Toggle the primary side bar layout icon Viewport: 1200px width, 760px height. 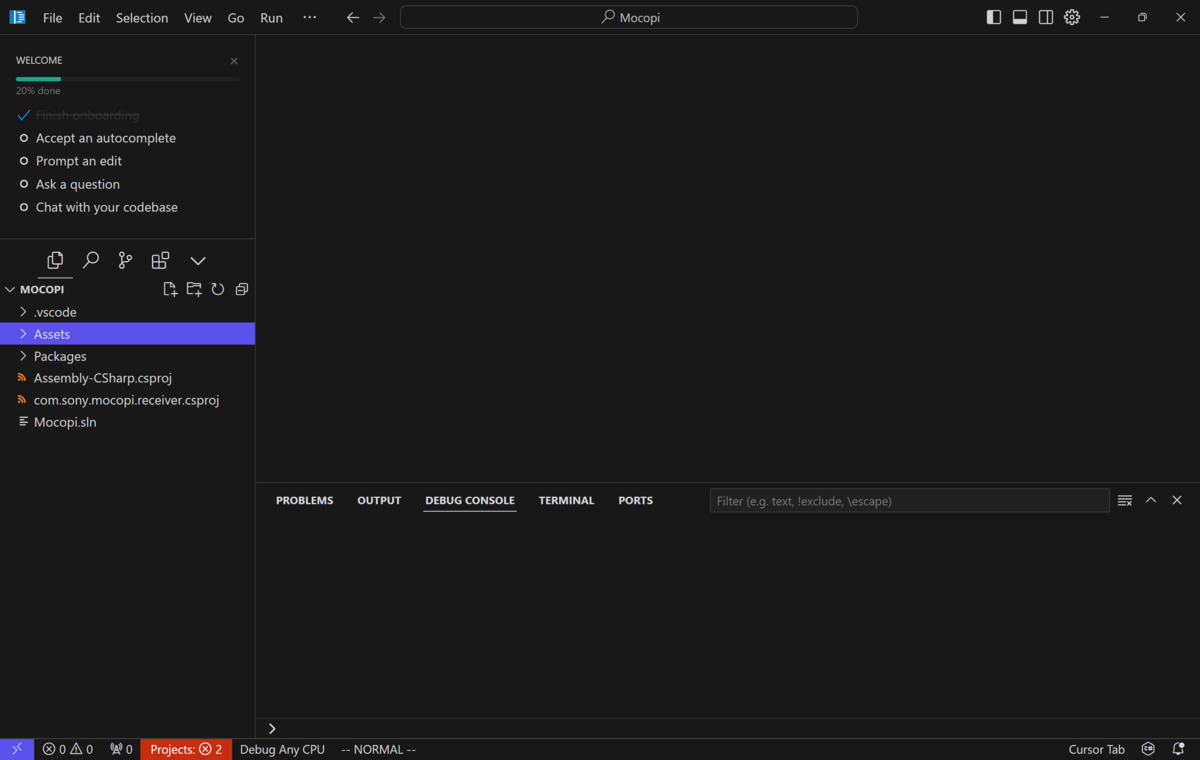(994, 17)
